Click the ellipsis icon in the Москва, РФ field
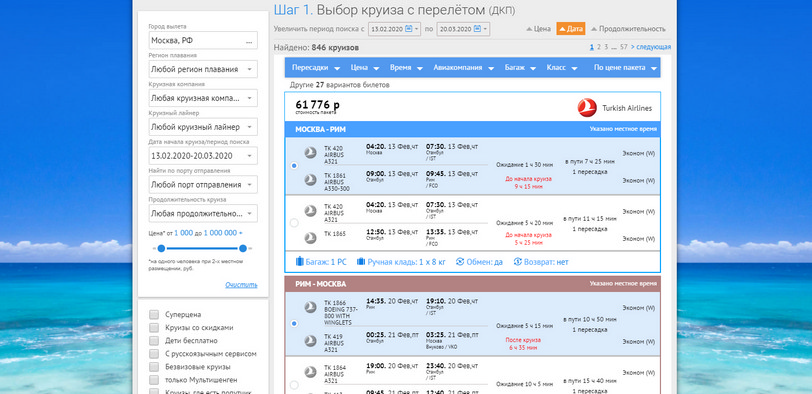The image size is (812, 394). tap(249, 40)
